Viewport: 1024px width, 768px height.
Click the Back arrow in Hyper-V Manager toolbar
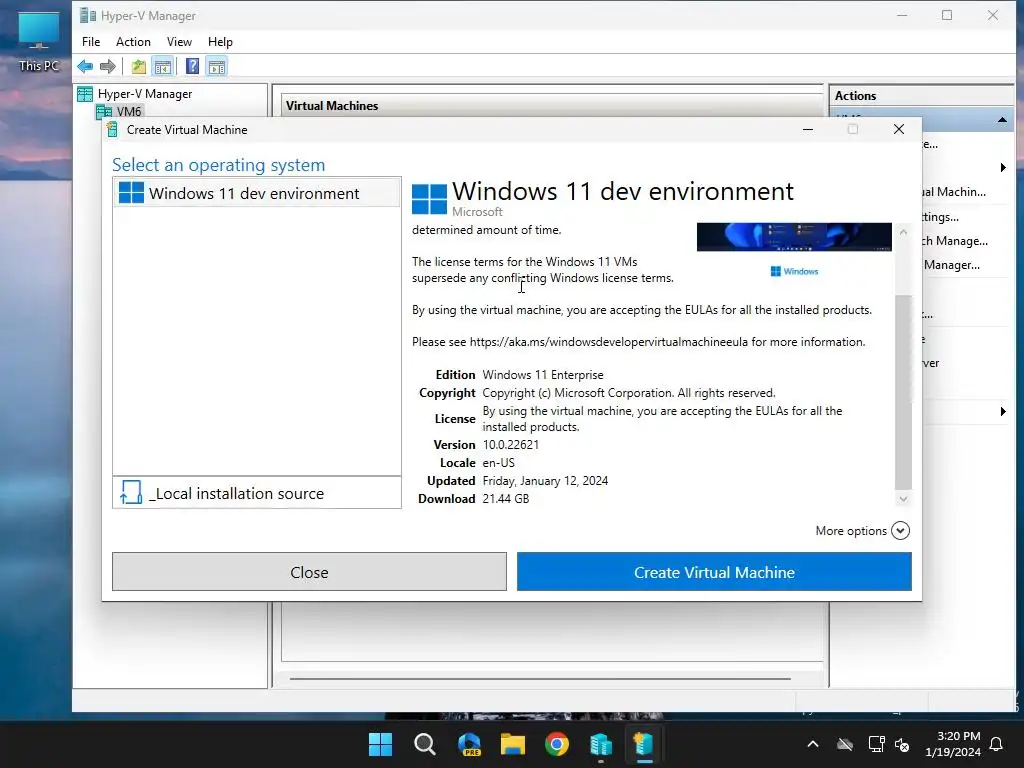[85, 66]
